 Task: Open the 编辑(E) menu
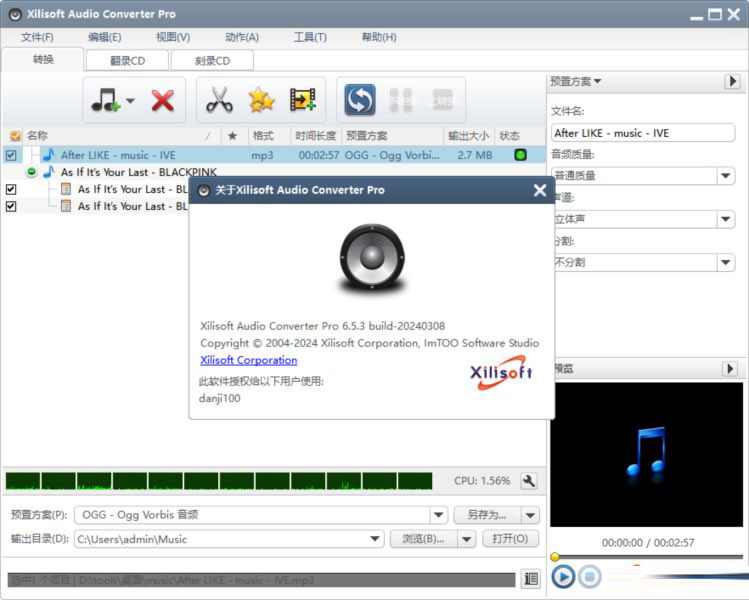coord(105,37)
